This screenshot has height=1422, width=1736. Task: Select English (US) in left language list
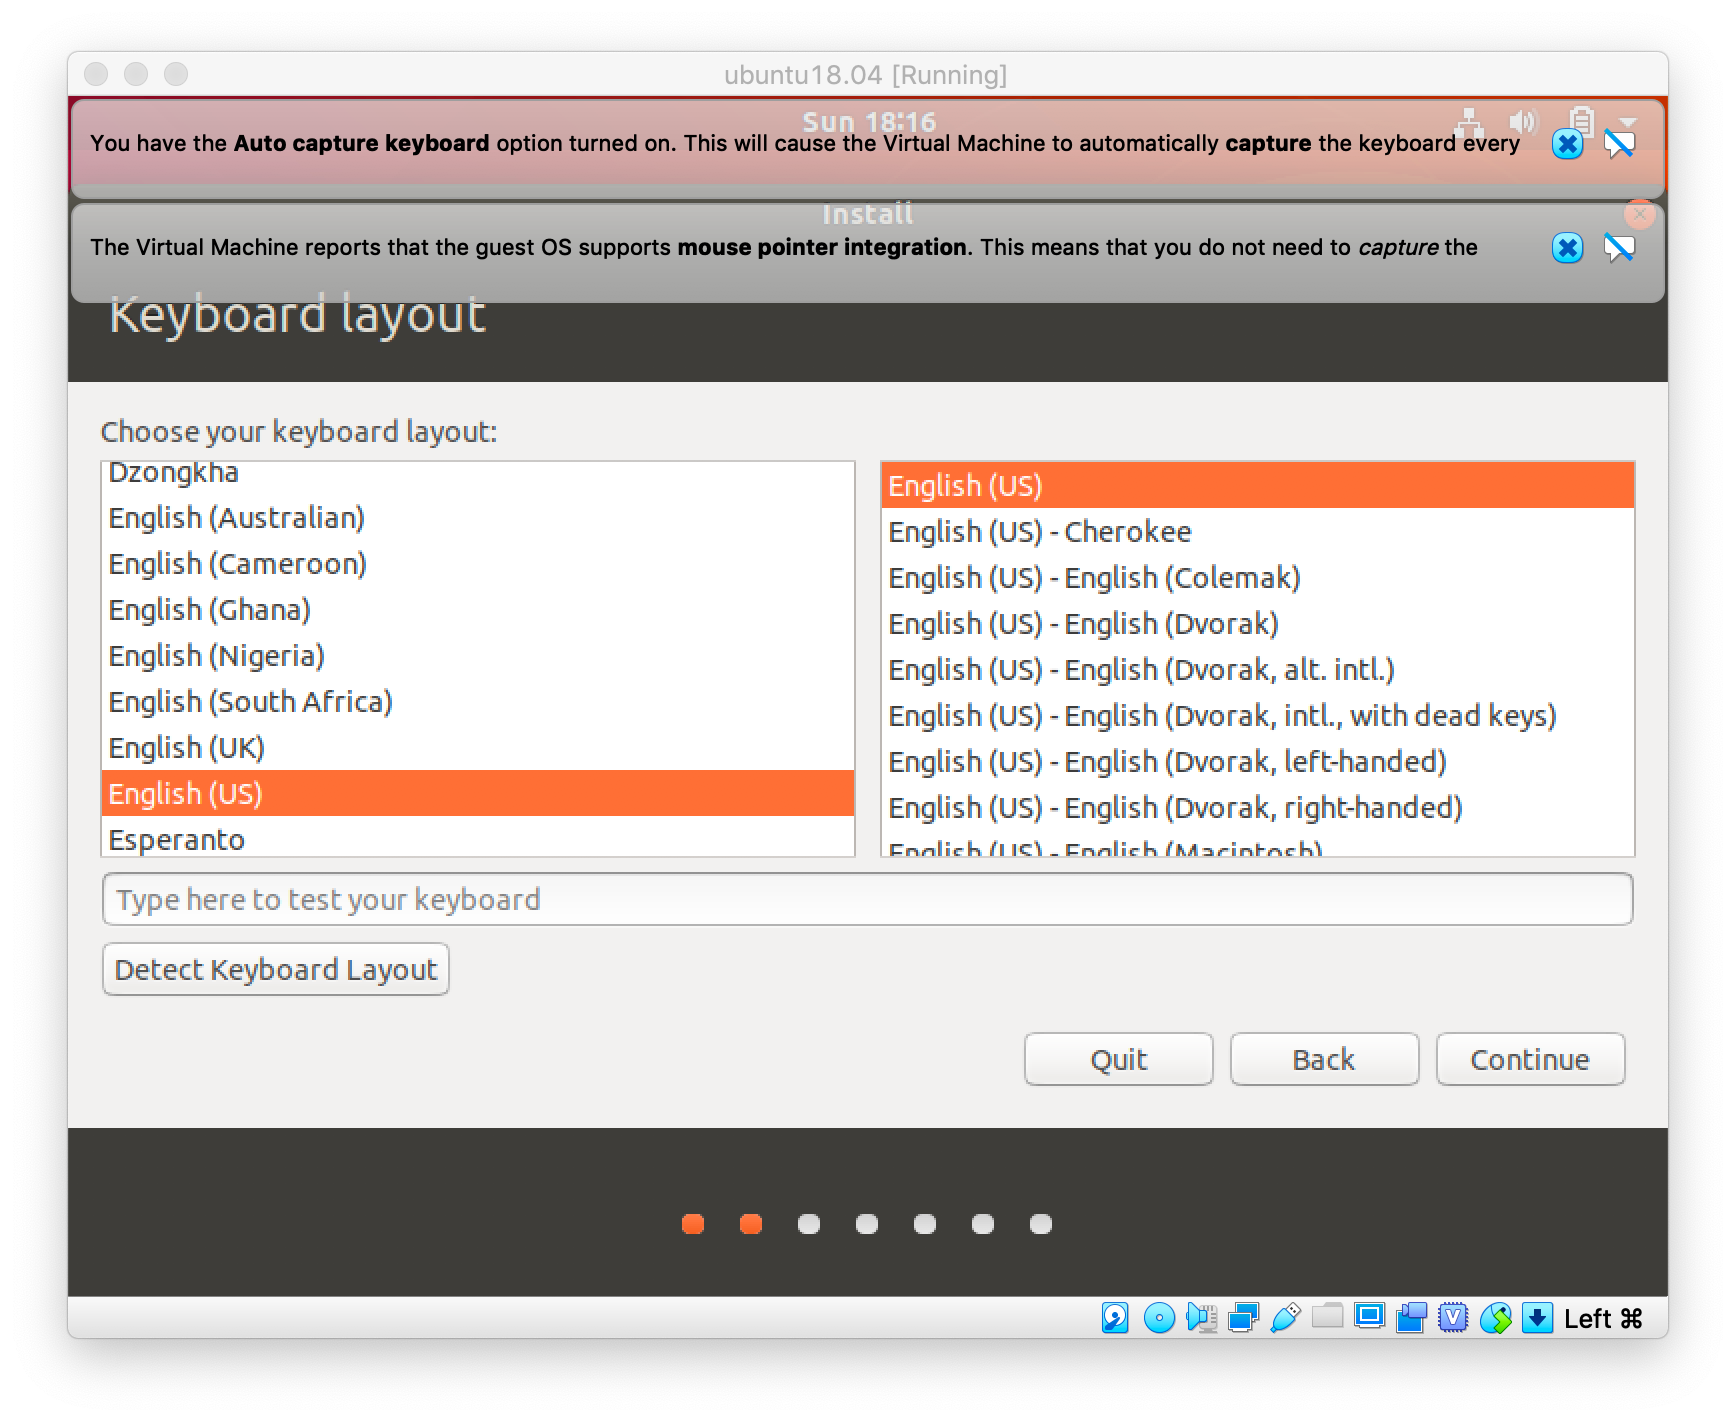(x=478, y=793)
